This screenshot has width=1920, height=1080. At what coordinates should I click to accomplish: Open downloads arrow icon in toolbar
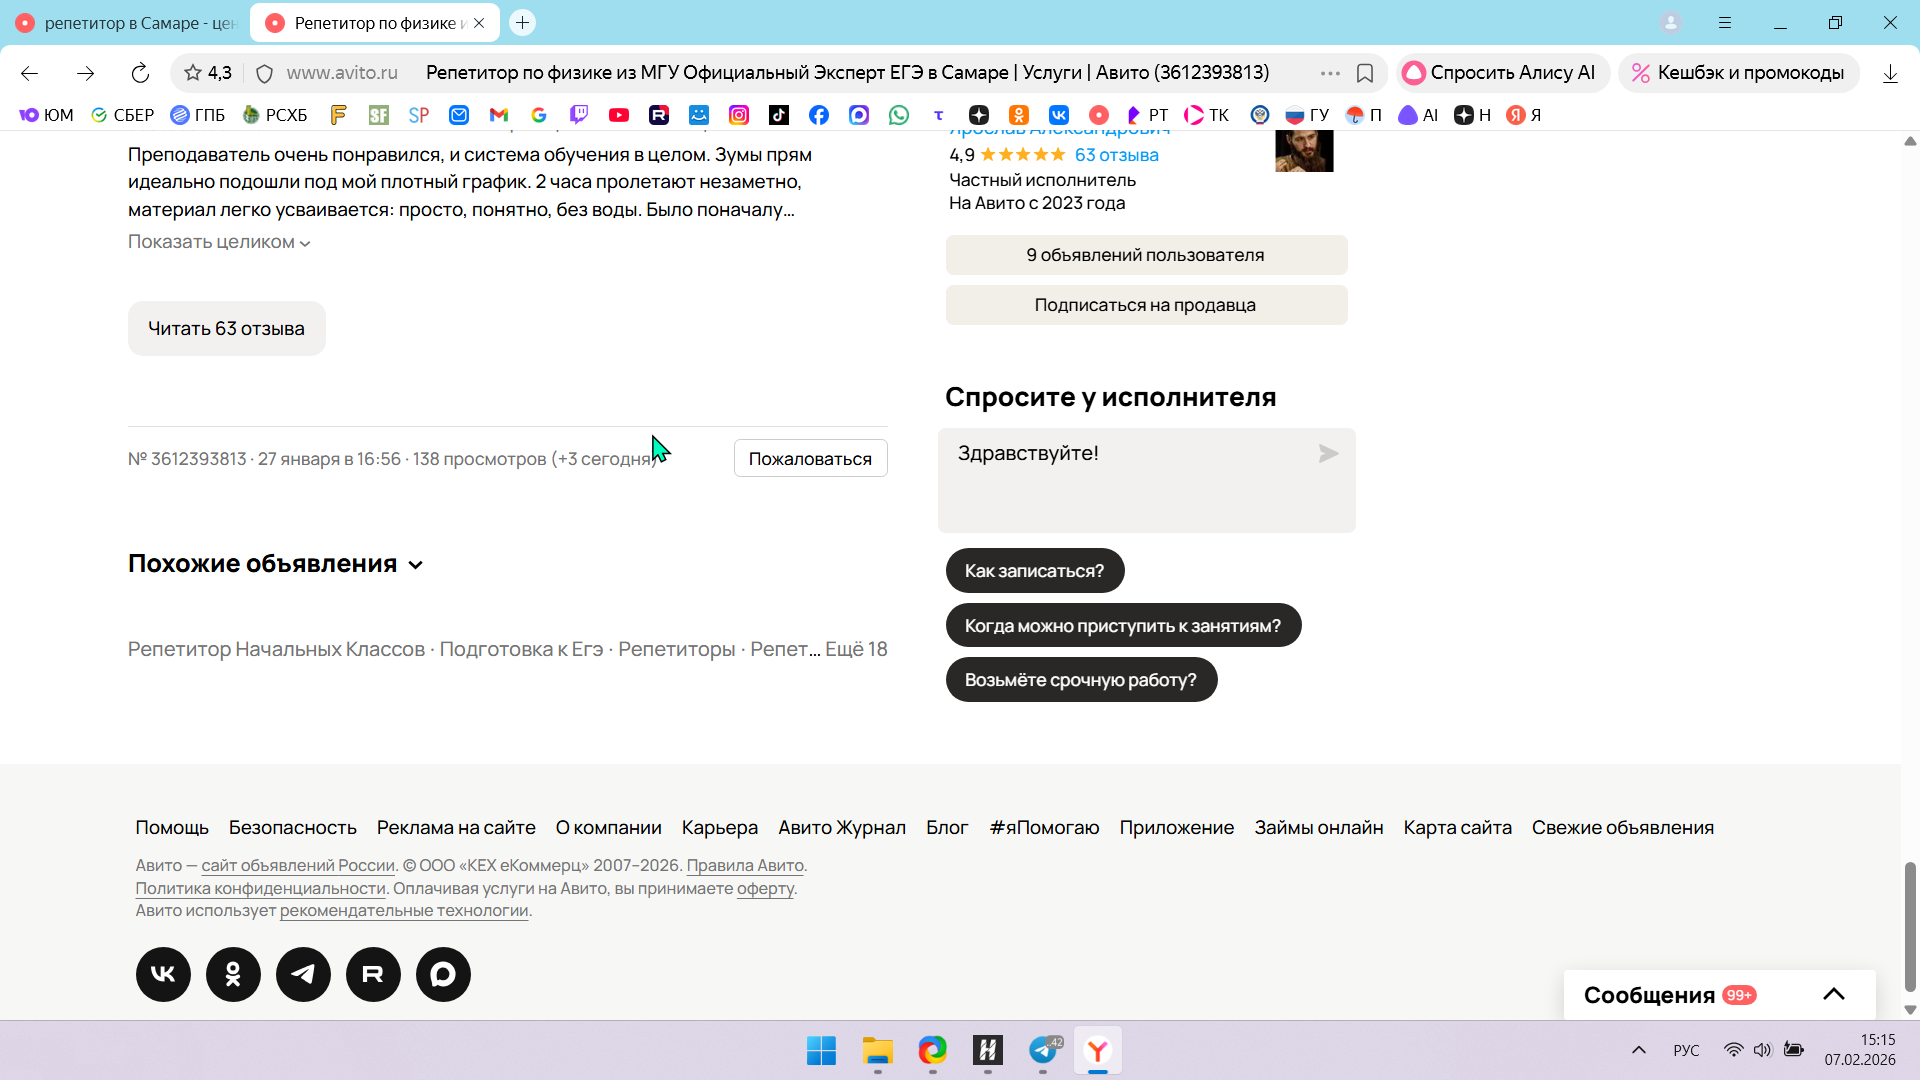click(x=1890, y=73)
